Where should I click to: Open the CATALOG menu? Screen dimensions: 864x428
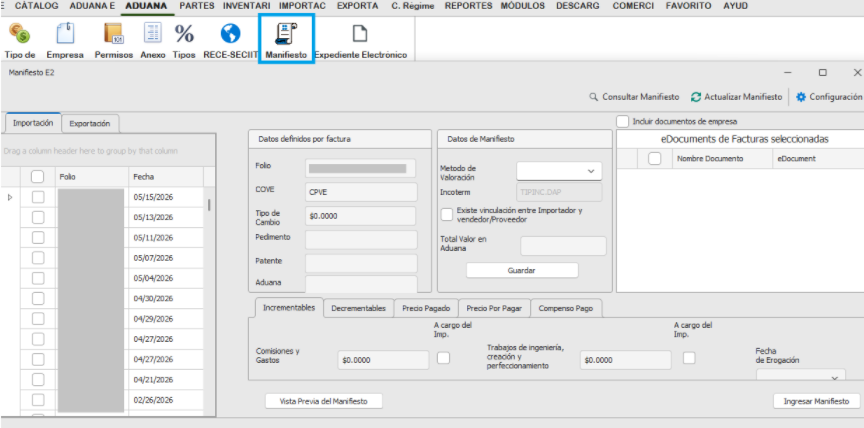point(36,6)
